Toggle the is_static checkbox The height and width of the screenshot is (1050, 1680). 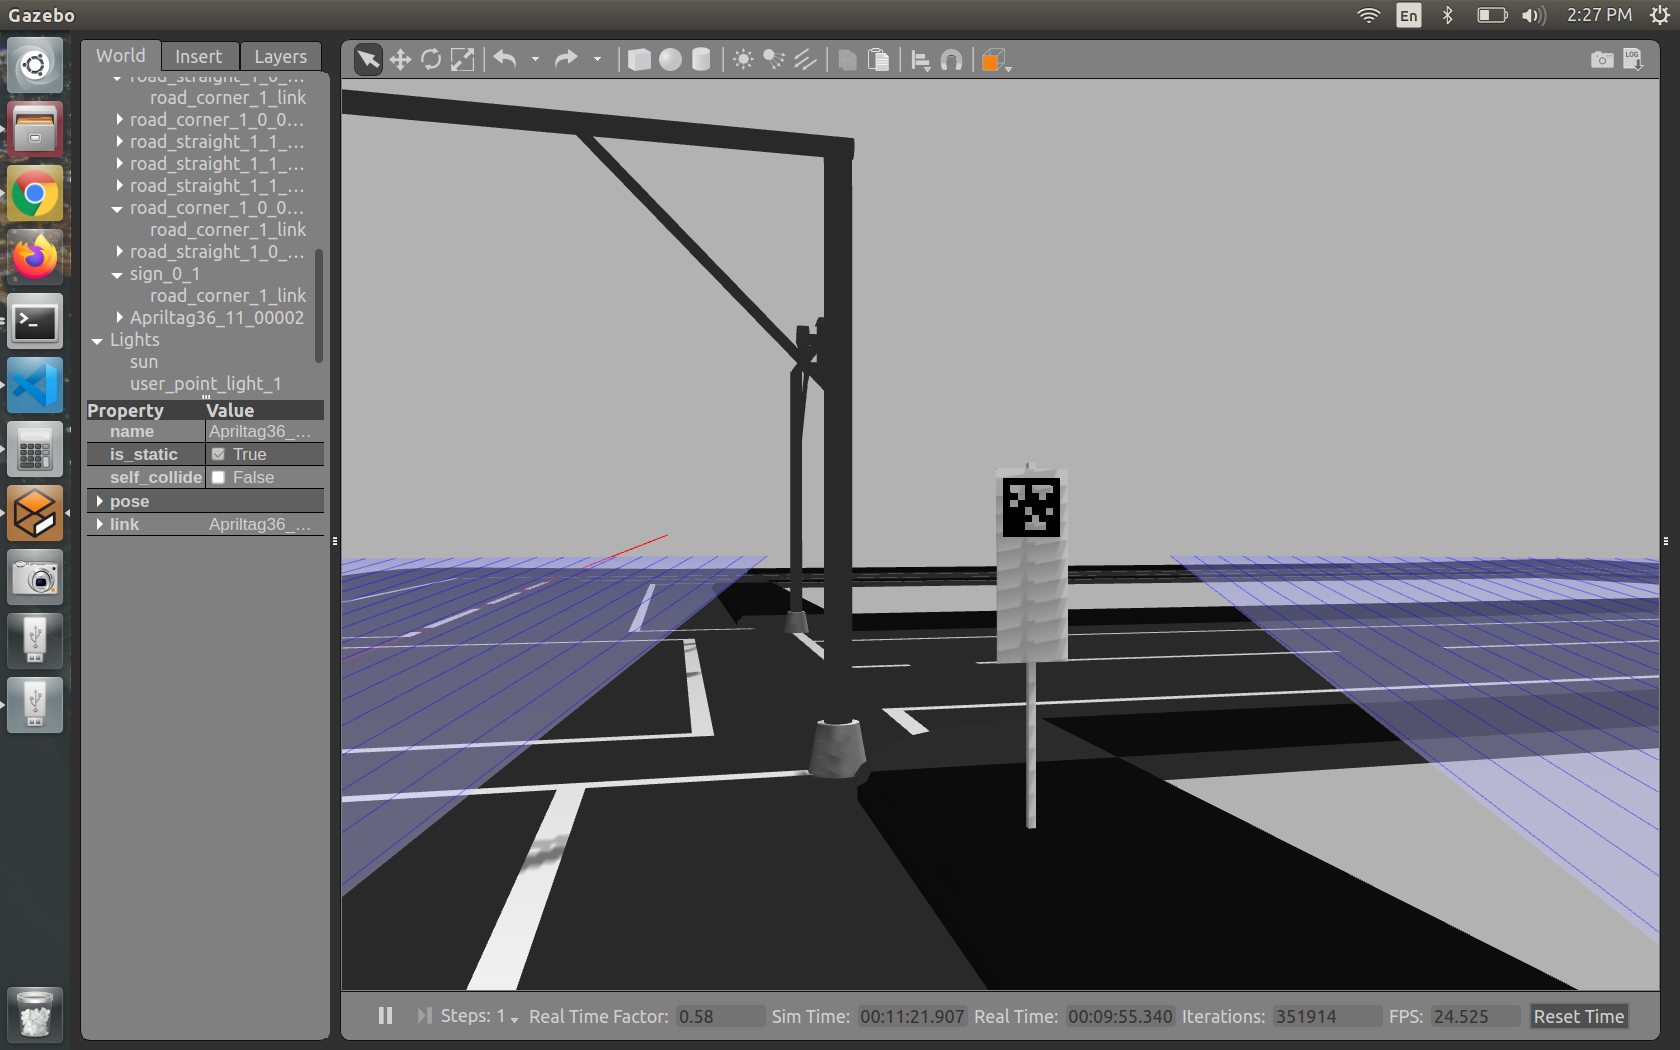point(218,454)
